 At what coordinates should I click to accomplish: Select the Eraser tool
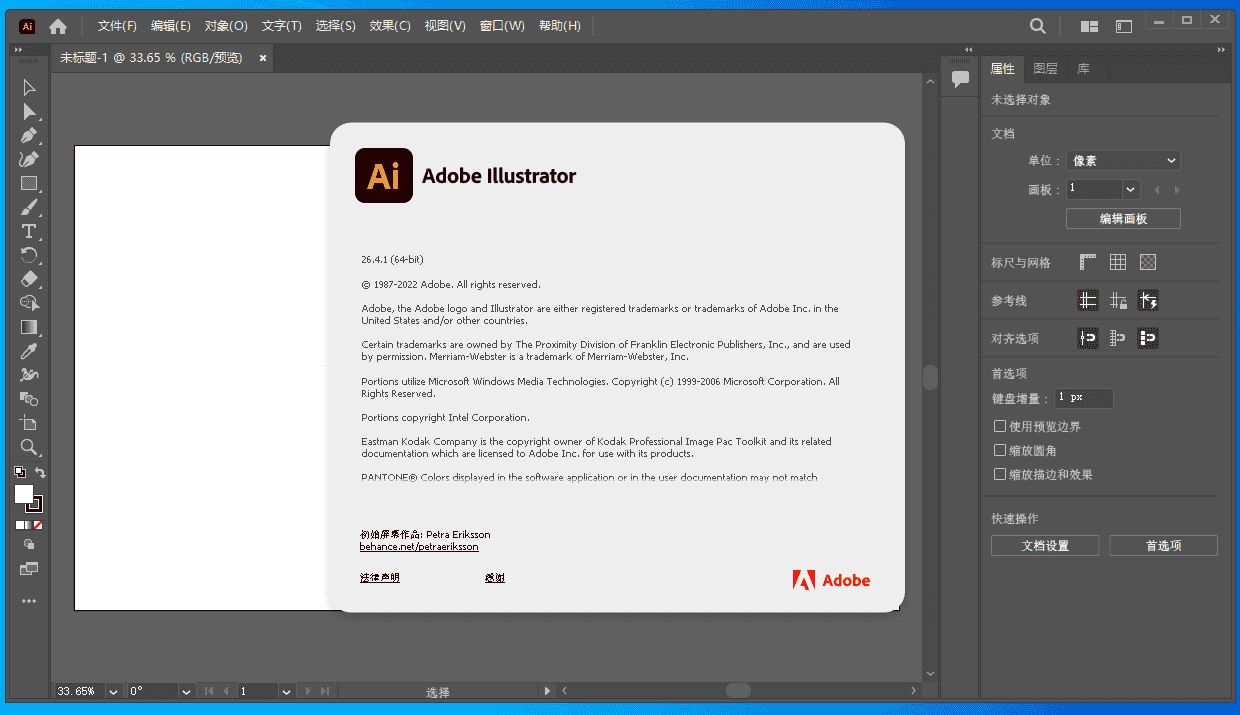[29, 279]
